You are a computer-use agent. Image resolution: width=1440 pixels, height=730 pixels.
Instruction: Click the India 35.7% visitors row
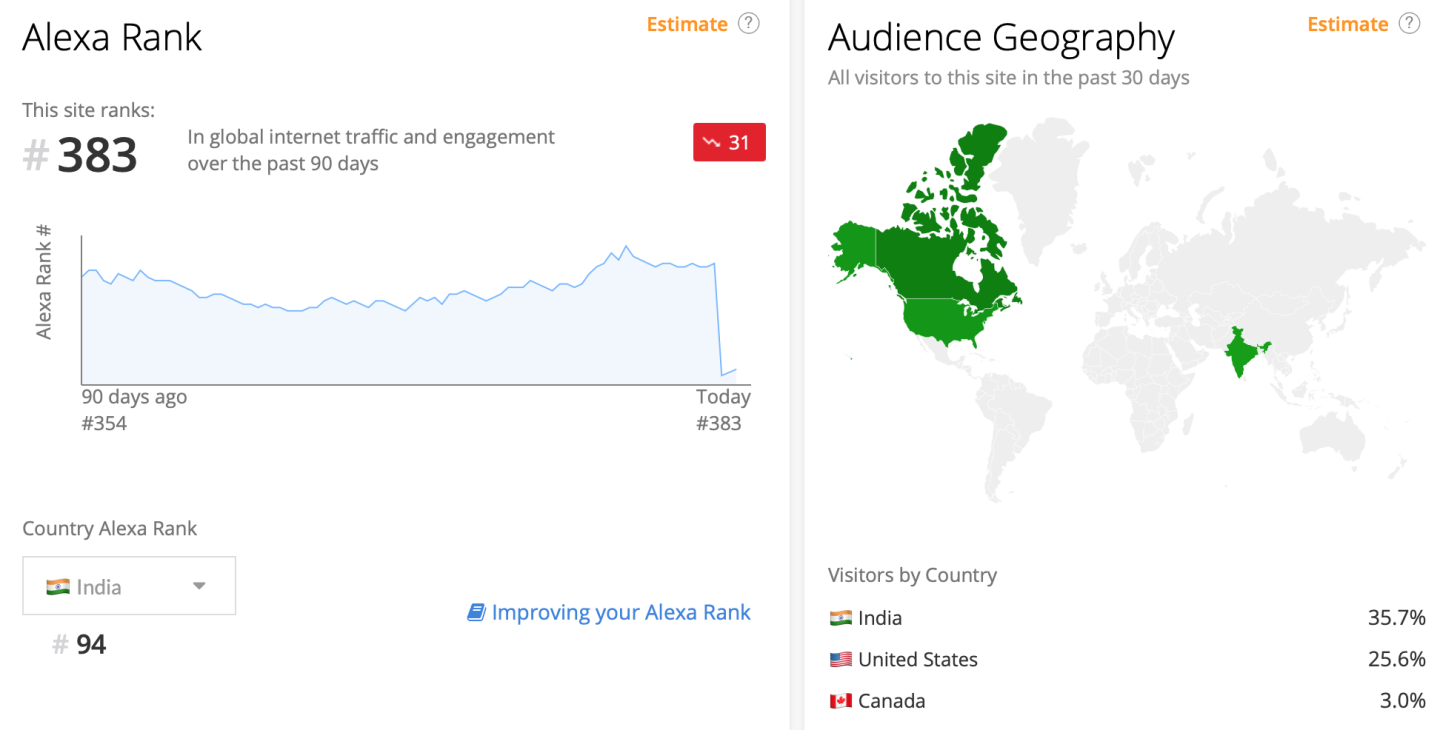pyautogui.click(x=1126, y=618)
